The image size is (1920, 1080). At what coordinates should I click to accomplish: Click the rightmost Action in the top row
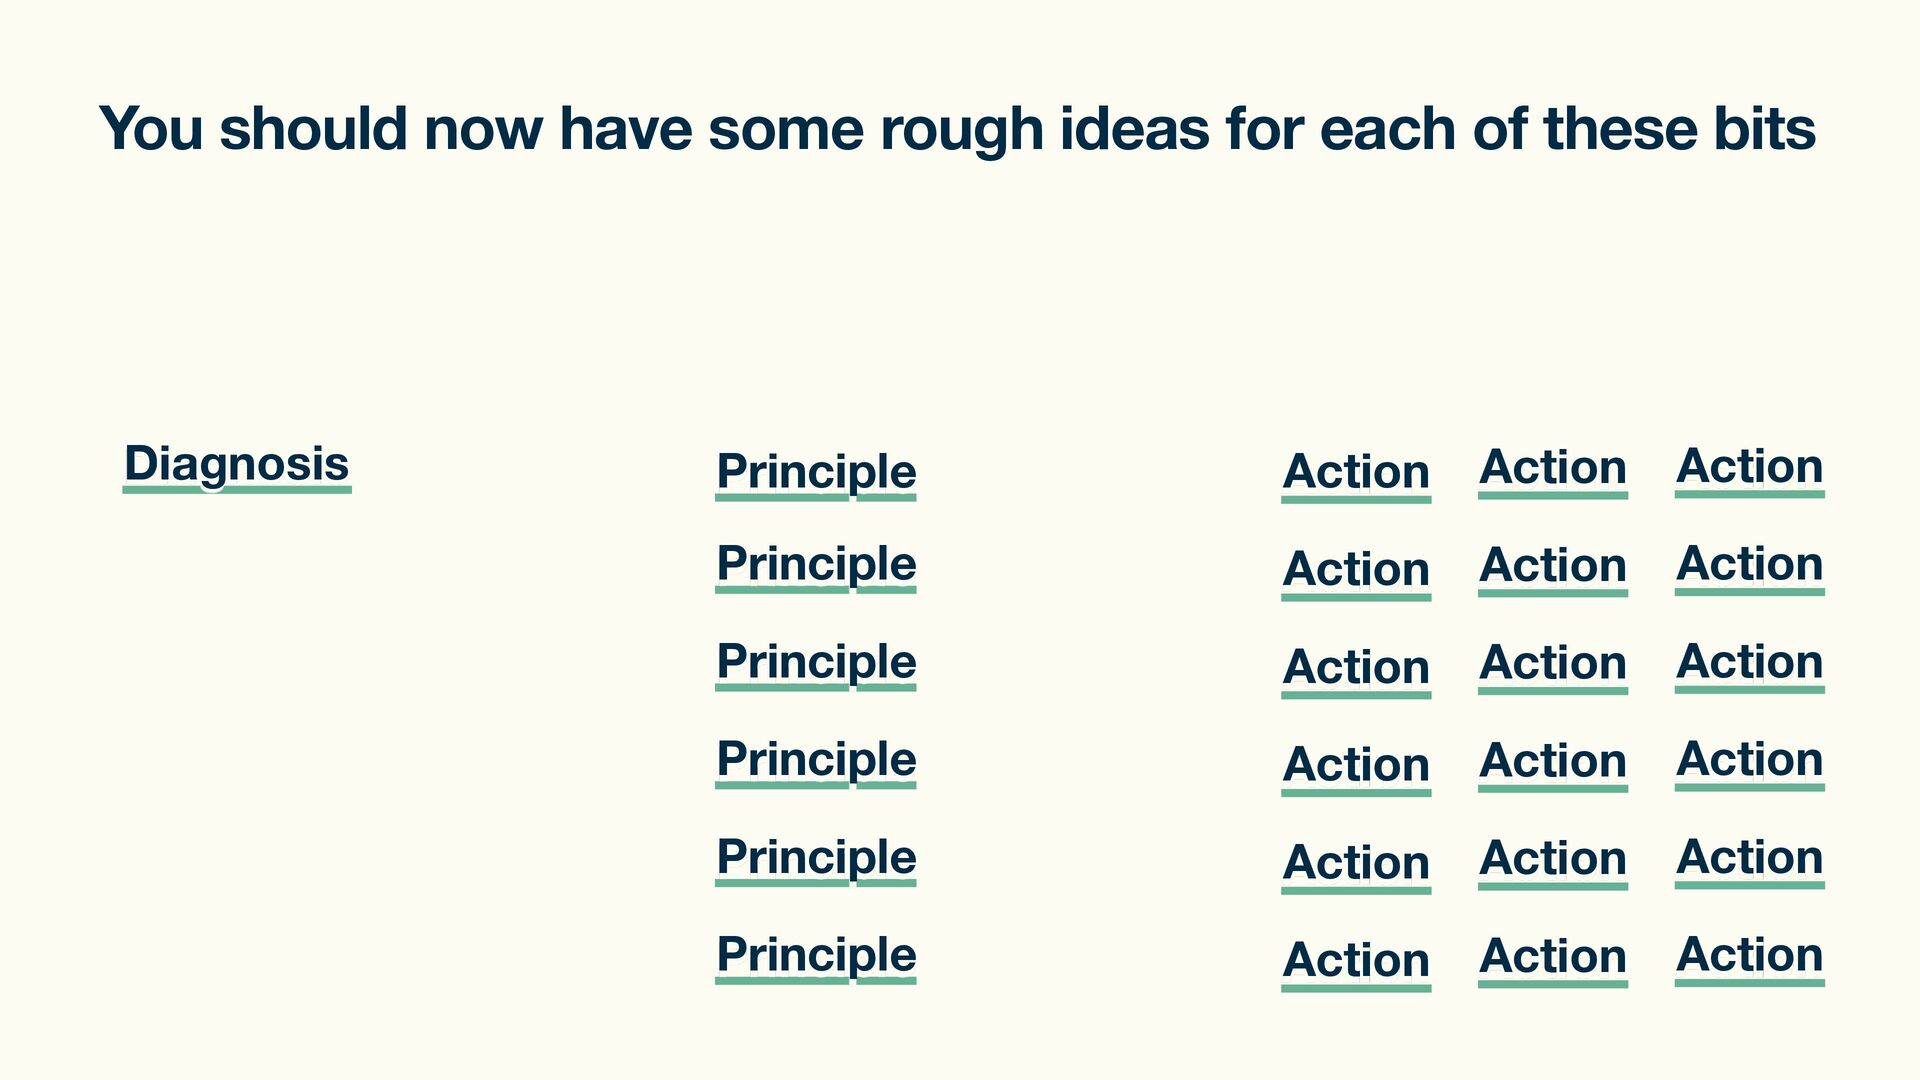1750,469
